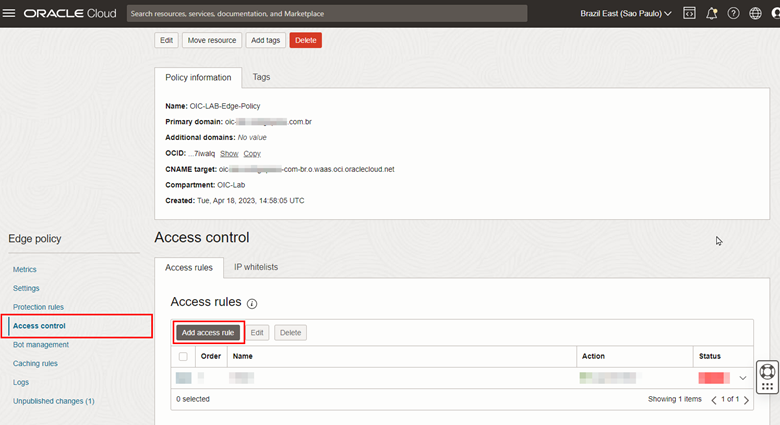Click Edit button in access rules toolbar

[x=257, y=332]
